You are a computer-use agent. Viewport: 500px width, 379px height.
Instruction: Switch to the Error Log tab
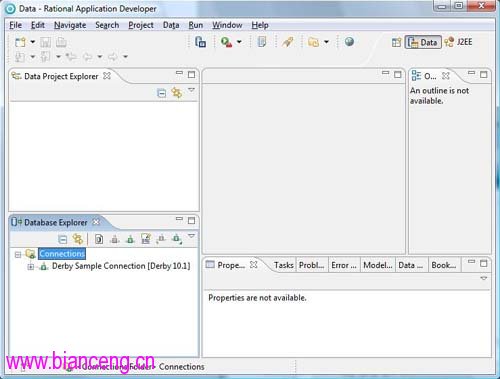tap(344, 265)
